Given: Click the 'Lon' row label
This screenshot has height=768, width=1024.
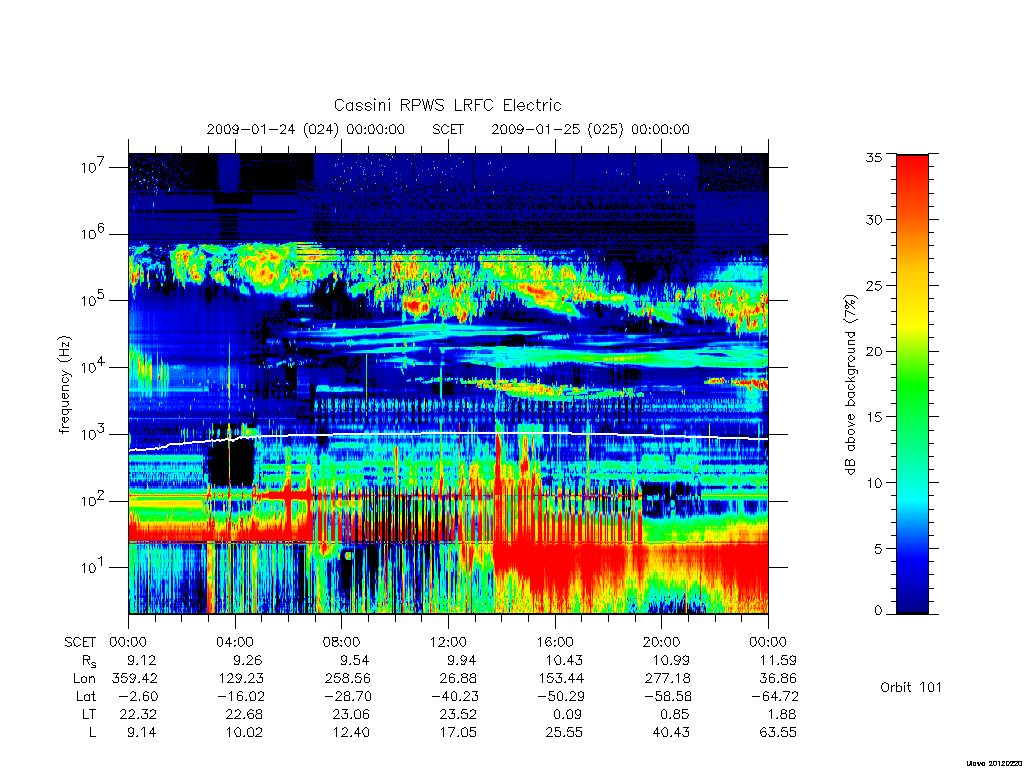Looking at the screenshot, I should tap(85, 679).
